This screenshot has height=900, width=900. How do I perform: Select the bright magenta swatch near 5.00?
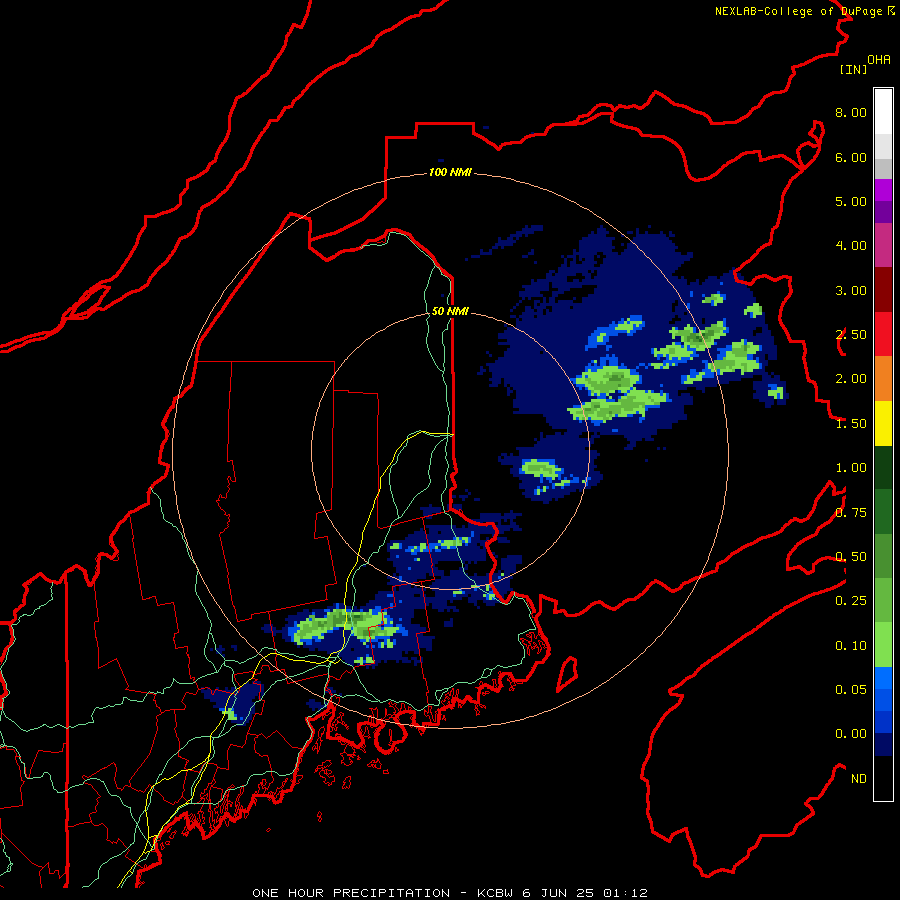click(883, 190)
